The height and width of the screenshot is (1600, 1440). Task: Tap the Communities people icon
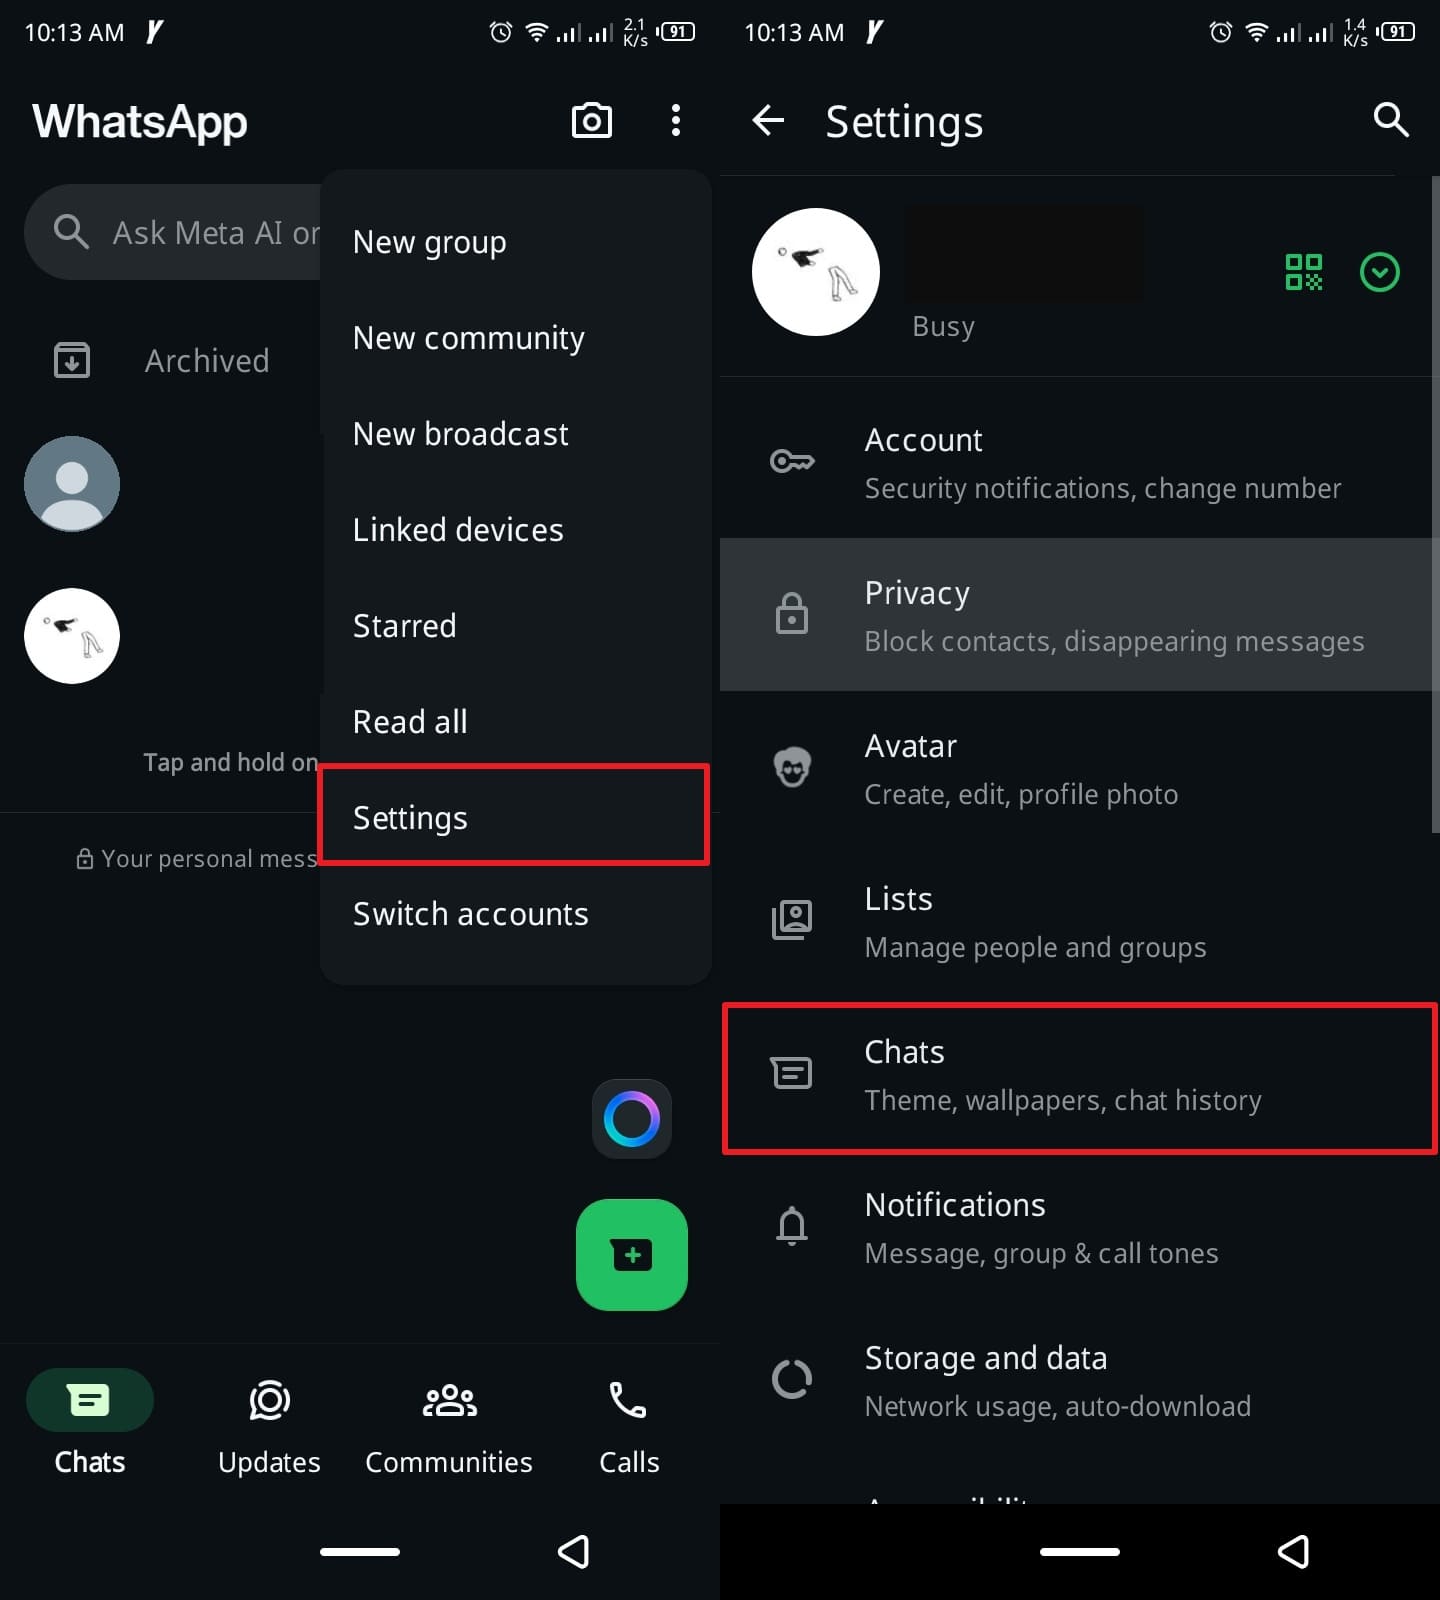click(449, 1400)
